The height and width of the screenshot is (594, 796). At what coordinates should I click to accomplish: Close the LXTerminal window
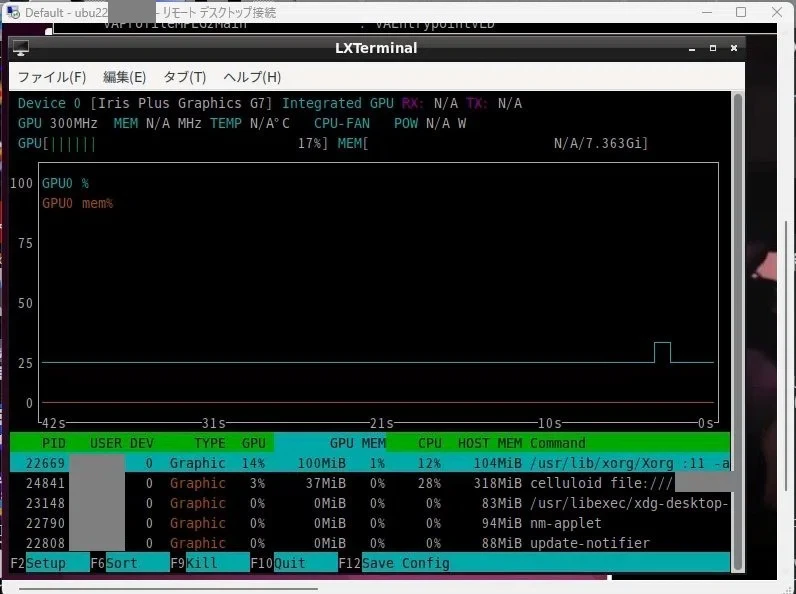point(734,48)
